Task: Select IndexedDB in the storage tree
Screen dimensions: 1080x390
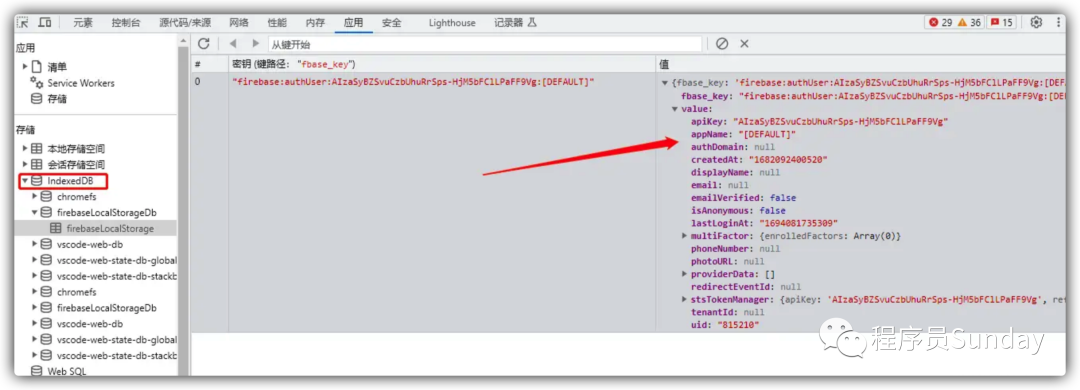Action: (70, 181)
